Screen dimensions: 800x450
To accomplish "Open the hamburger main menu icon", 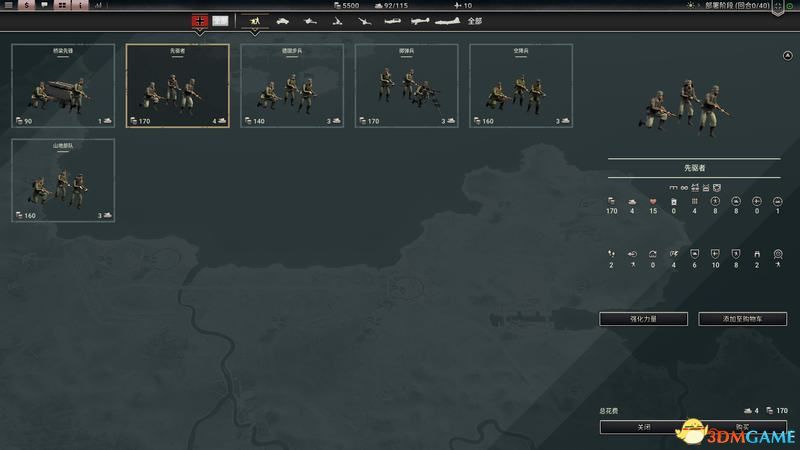I will tap(8, 5).
